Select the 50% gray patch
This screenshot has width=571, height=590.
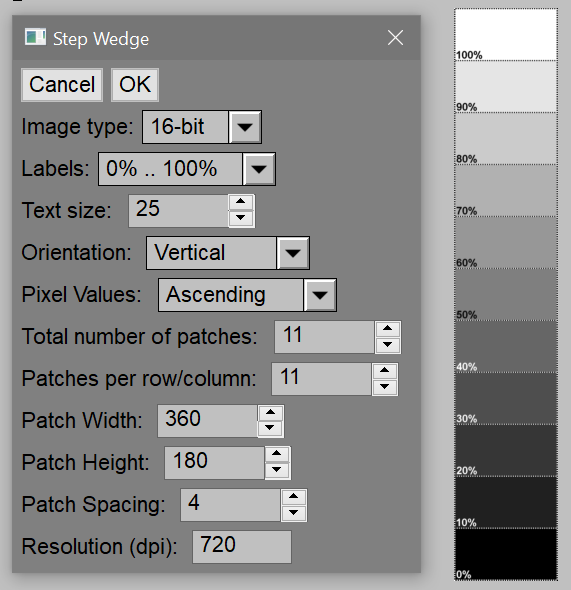pos(506,295)
